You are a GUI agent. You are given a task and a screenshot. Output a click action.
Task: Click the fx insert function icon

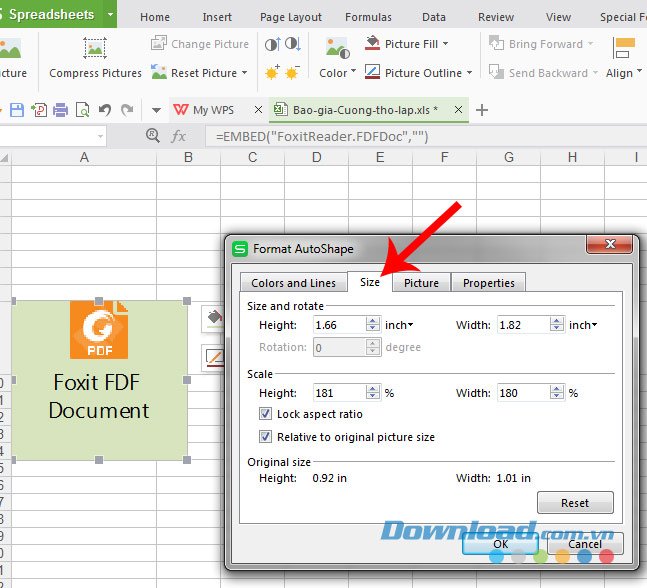(x=178, y=136)
